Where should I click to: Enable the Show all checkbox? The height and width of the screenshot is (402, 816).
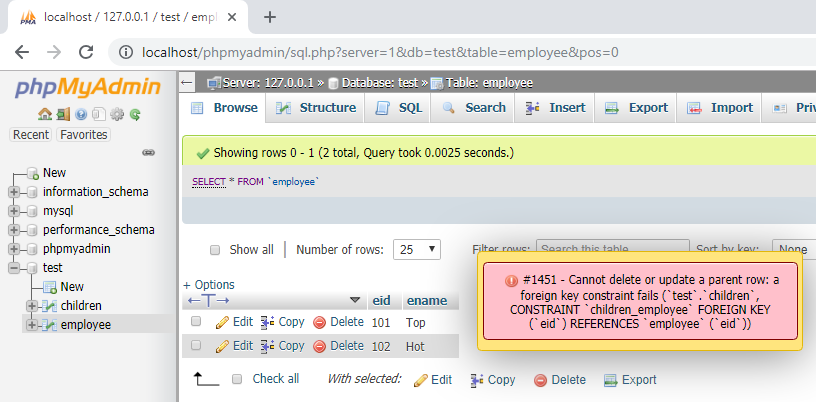pos(214,250)
